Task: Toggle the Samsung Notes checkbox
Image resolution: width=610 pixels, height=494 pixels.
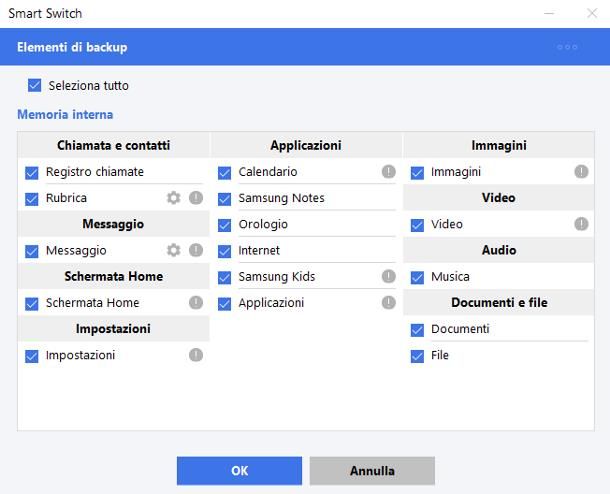Action: click(x=224, y=199)
